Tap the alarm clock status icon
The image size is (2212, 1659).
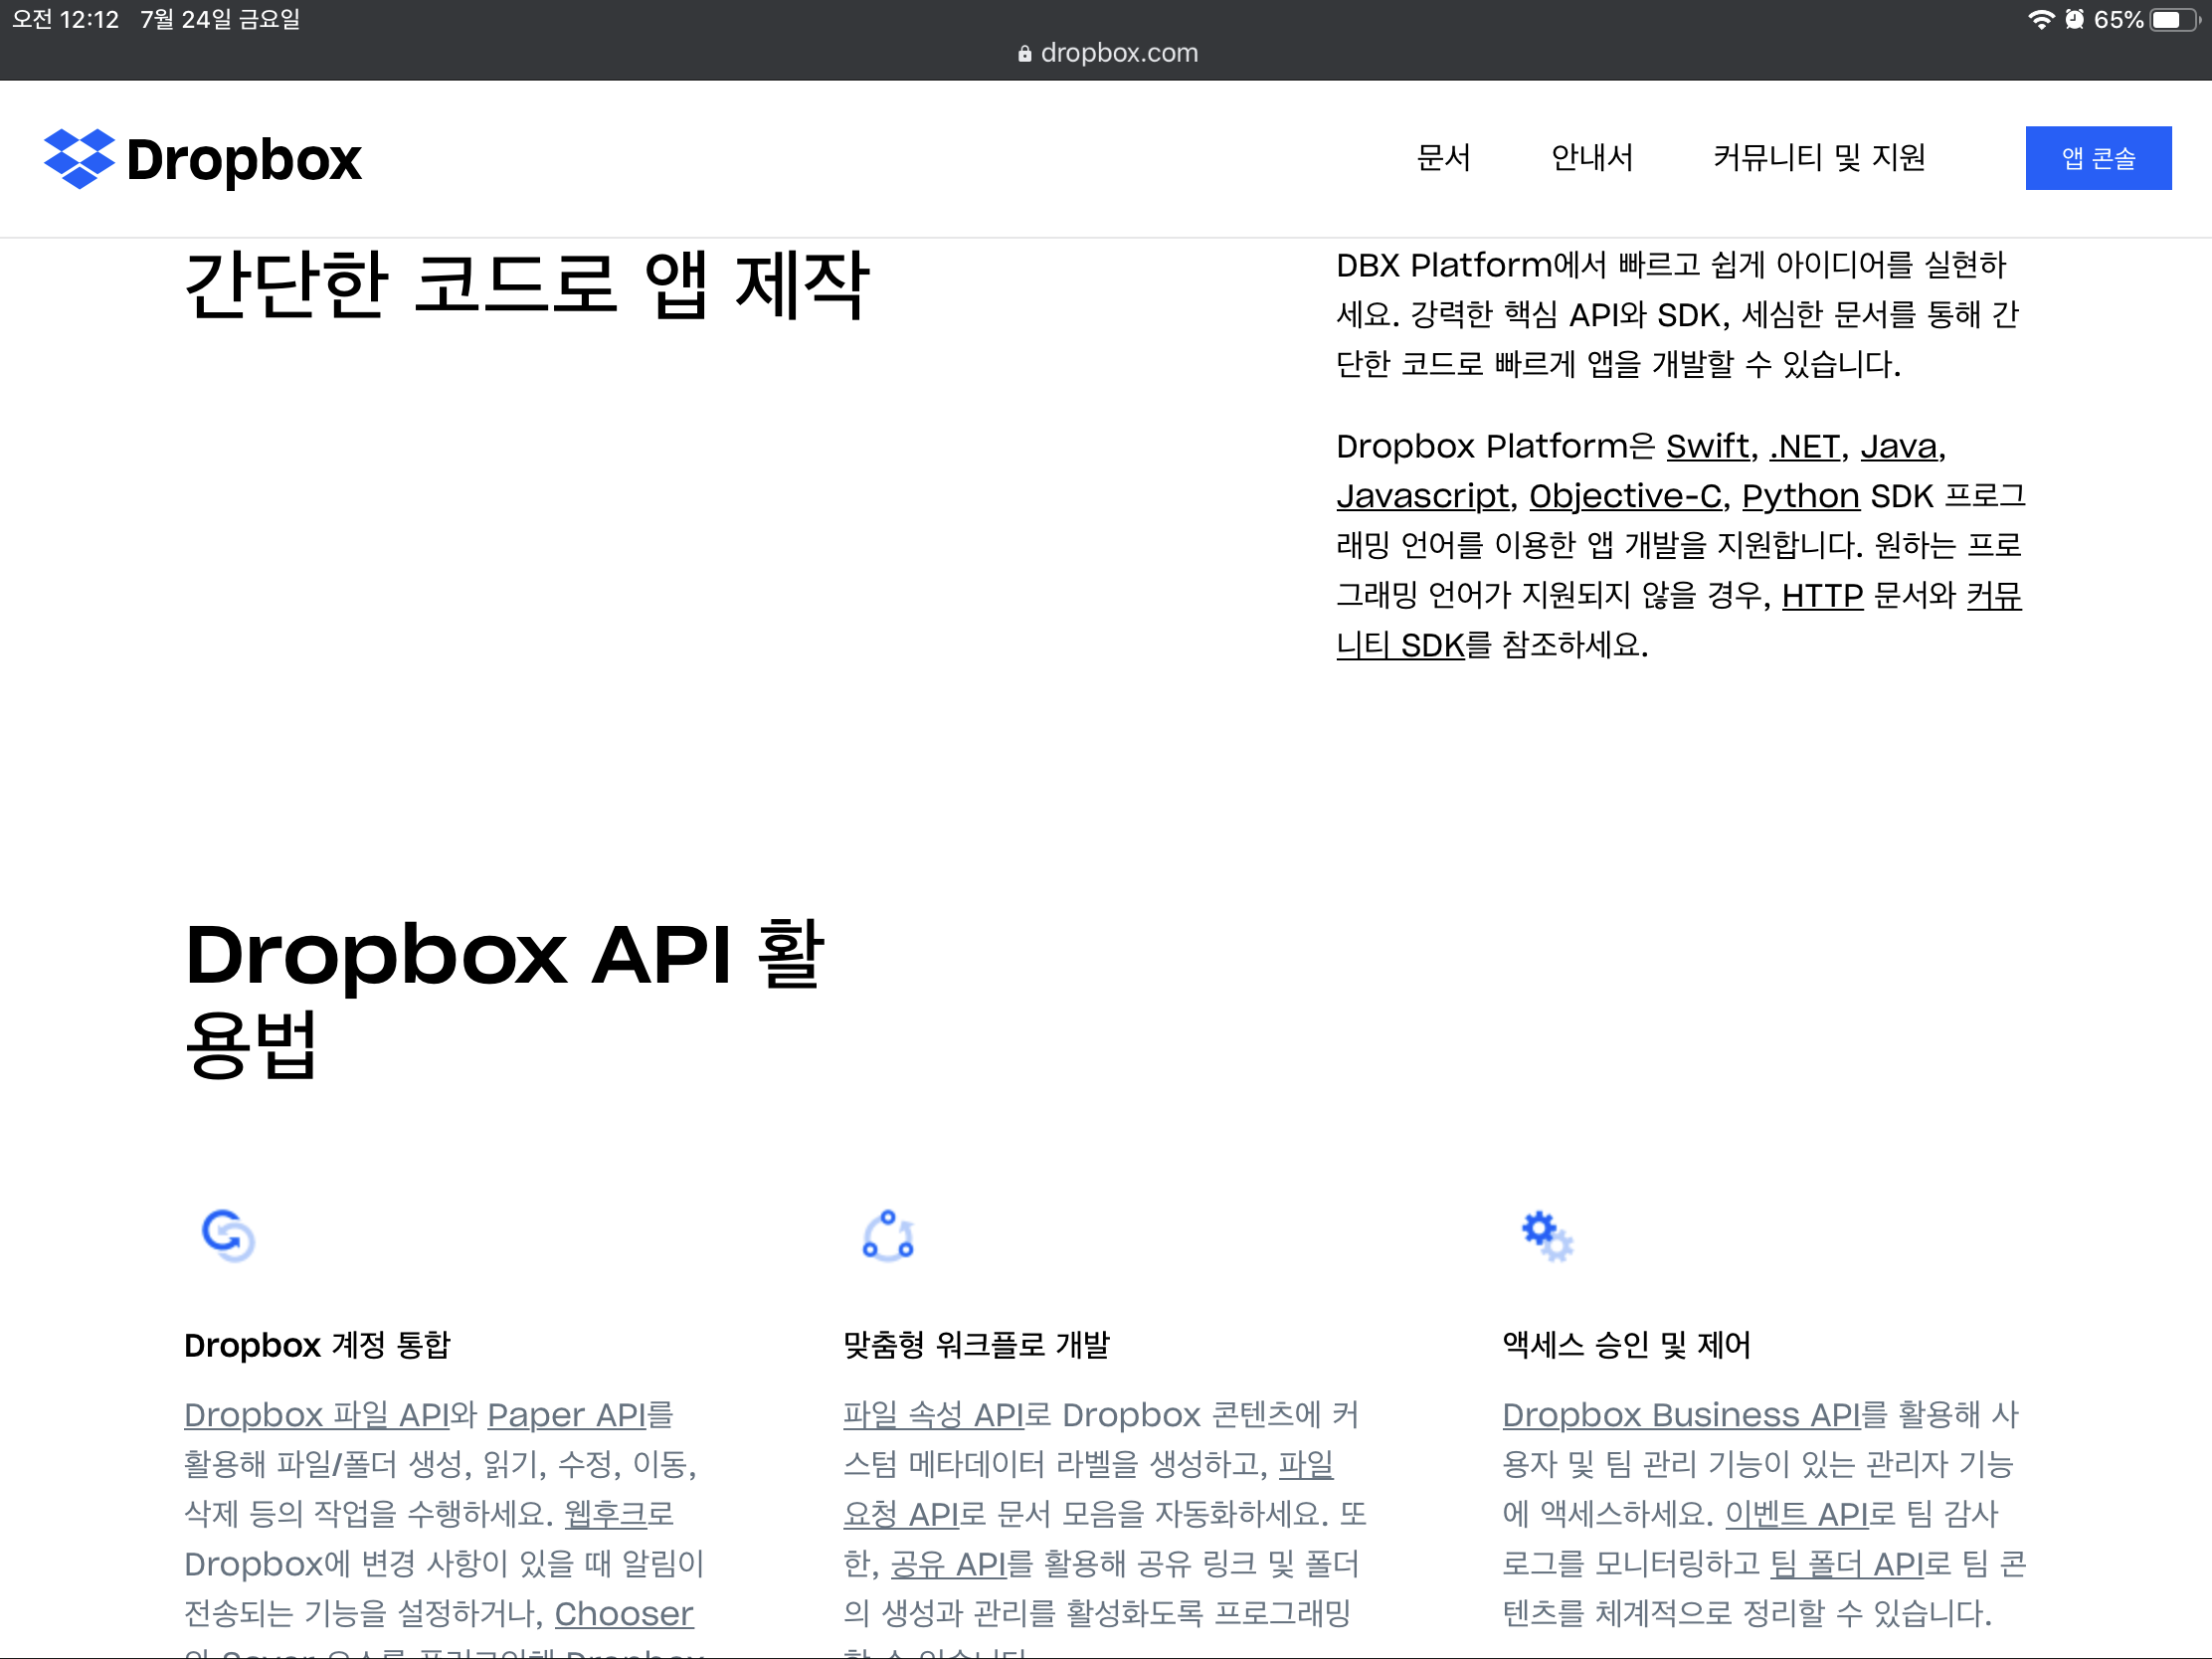[x=2074, y=19]
